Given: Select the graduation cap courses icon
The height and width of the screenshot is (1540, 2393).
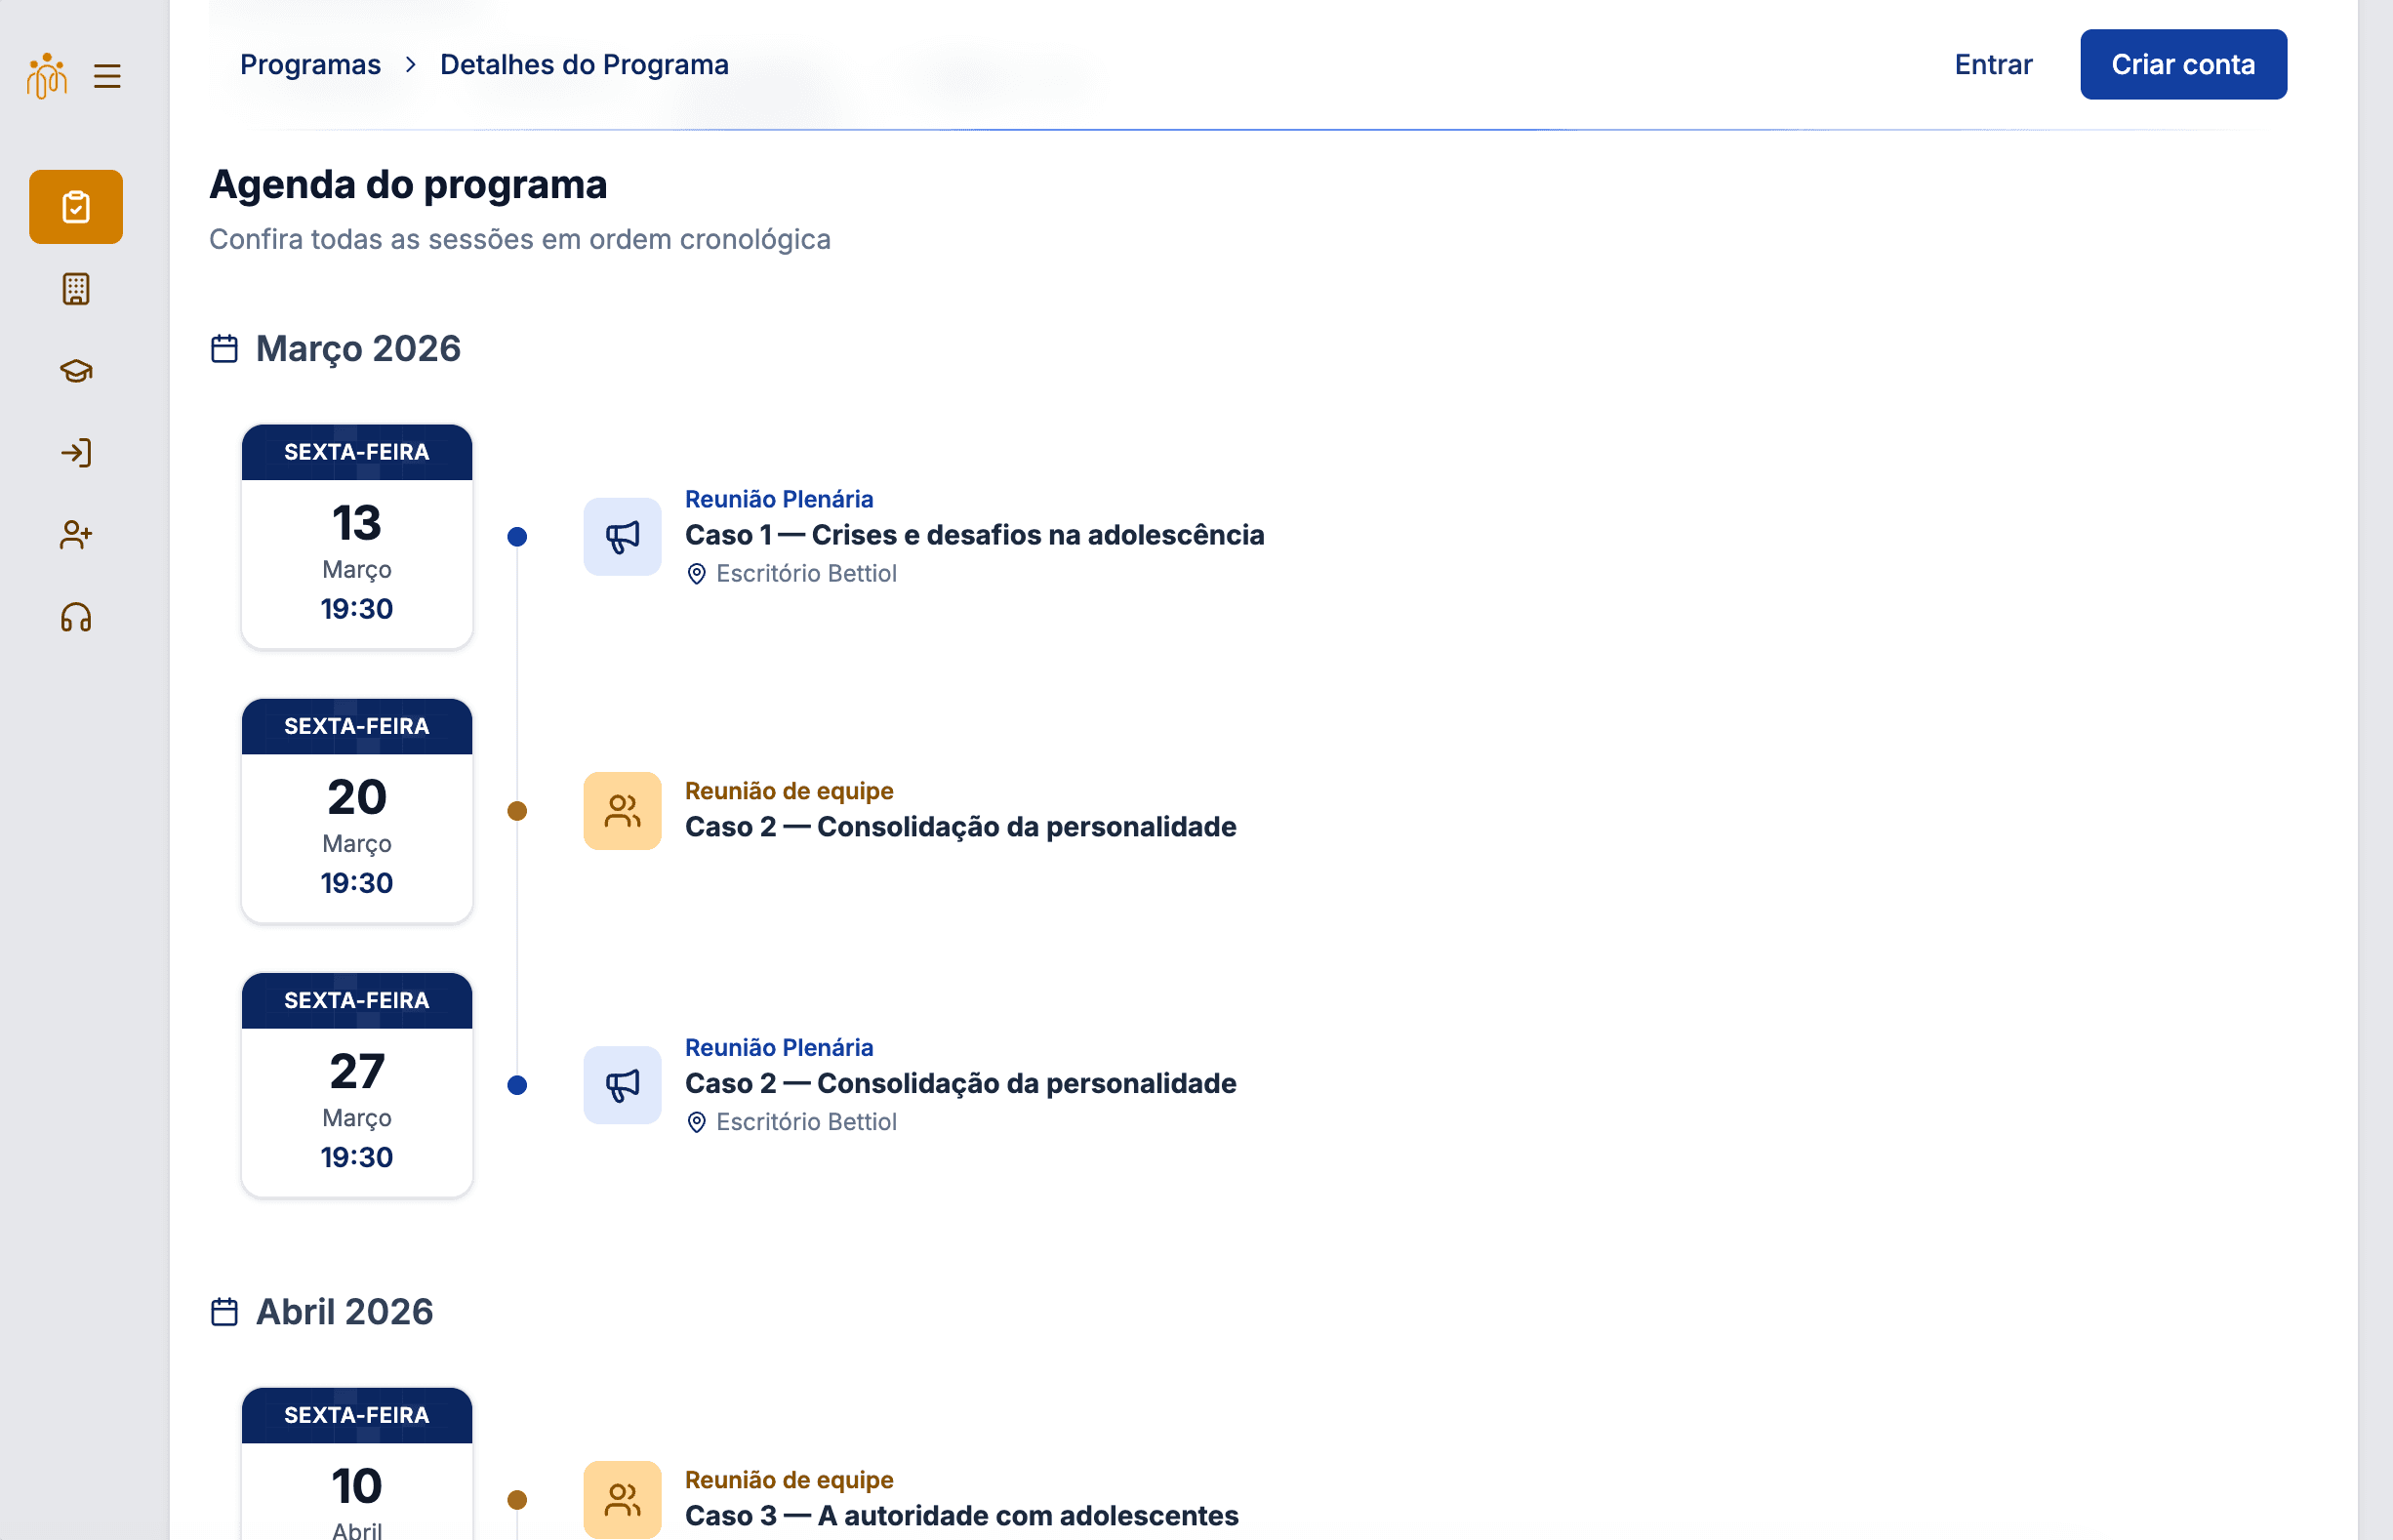Looking at the screenshot, I should tap(75, 371).
